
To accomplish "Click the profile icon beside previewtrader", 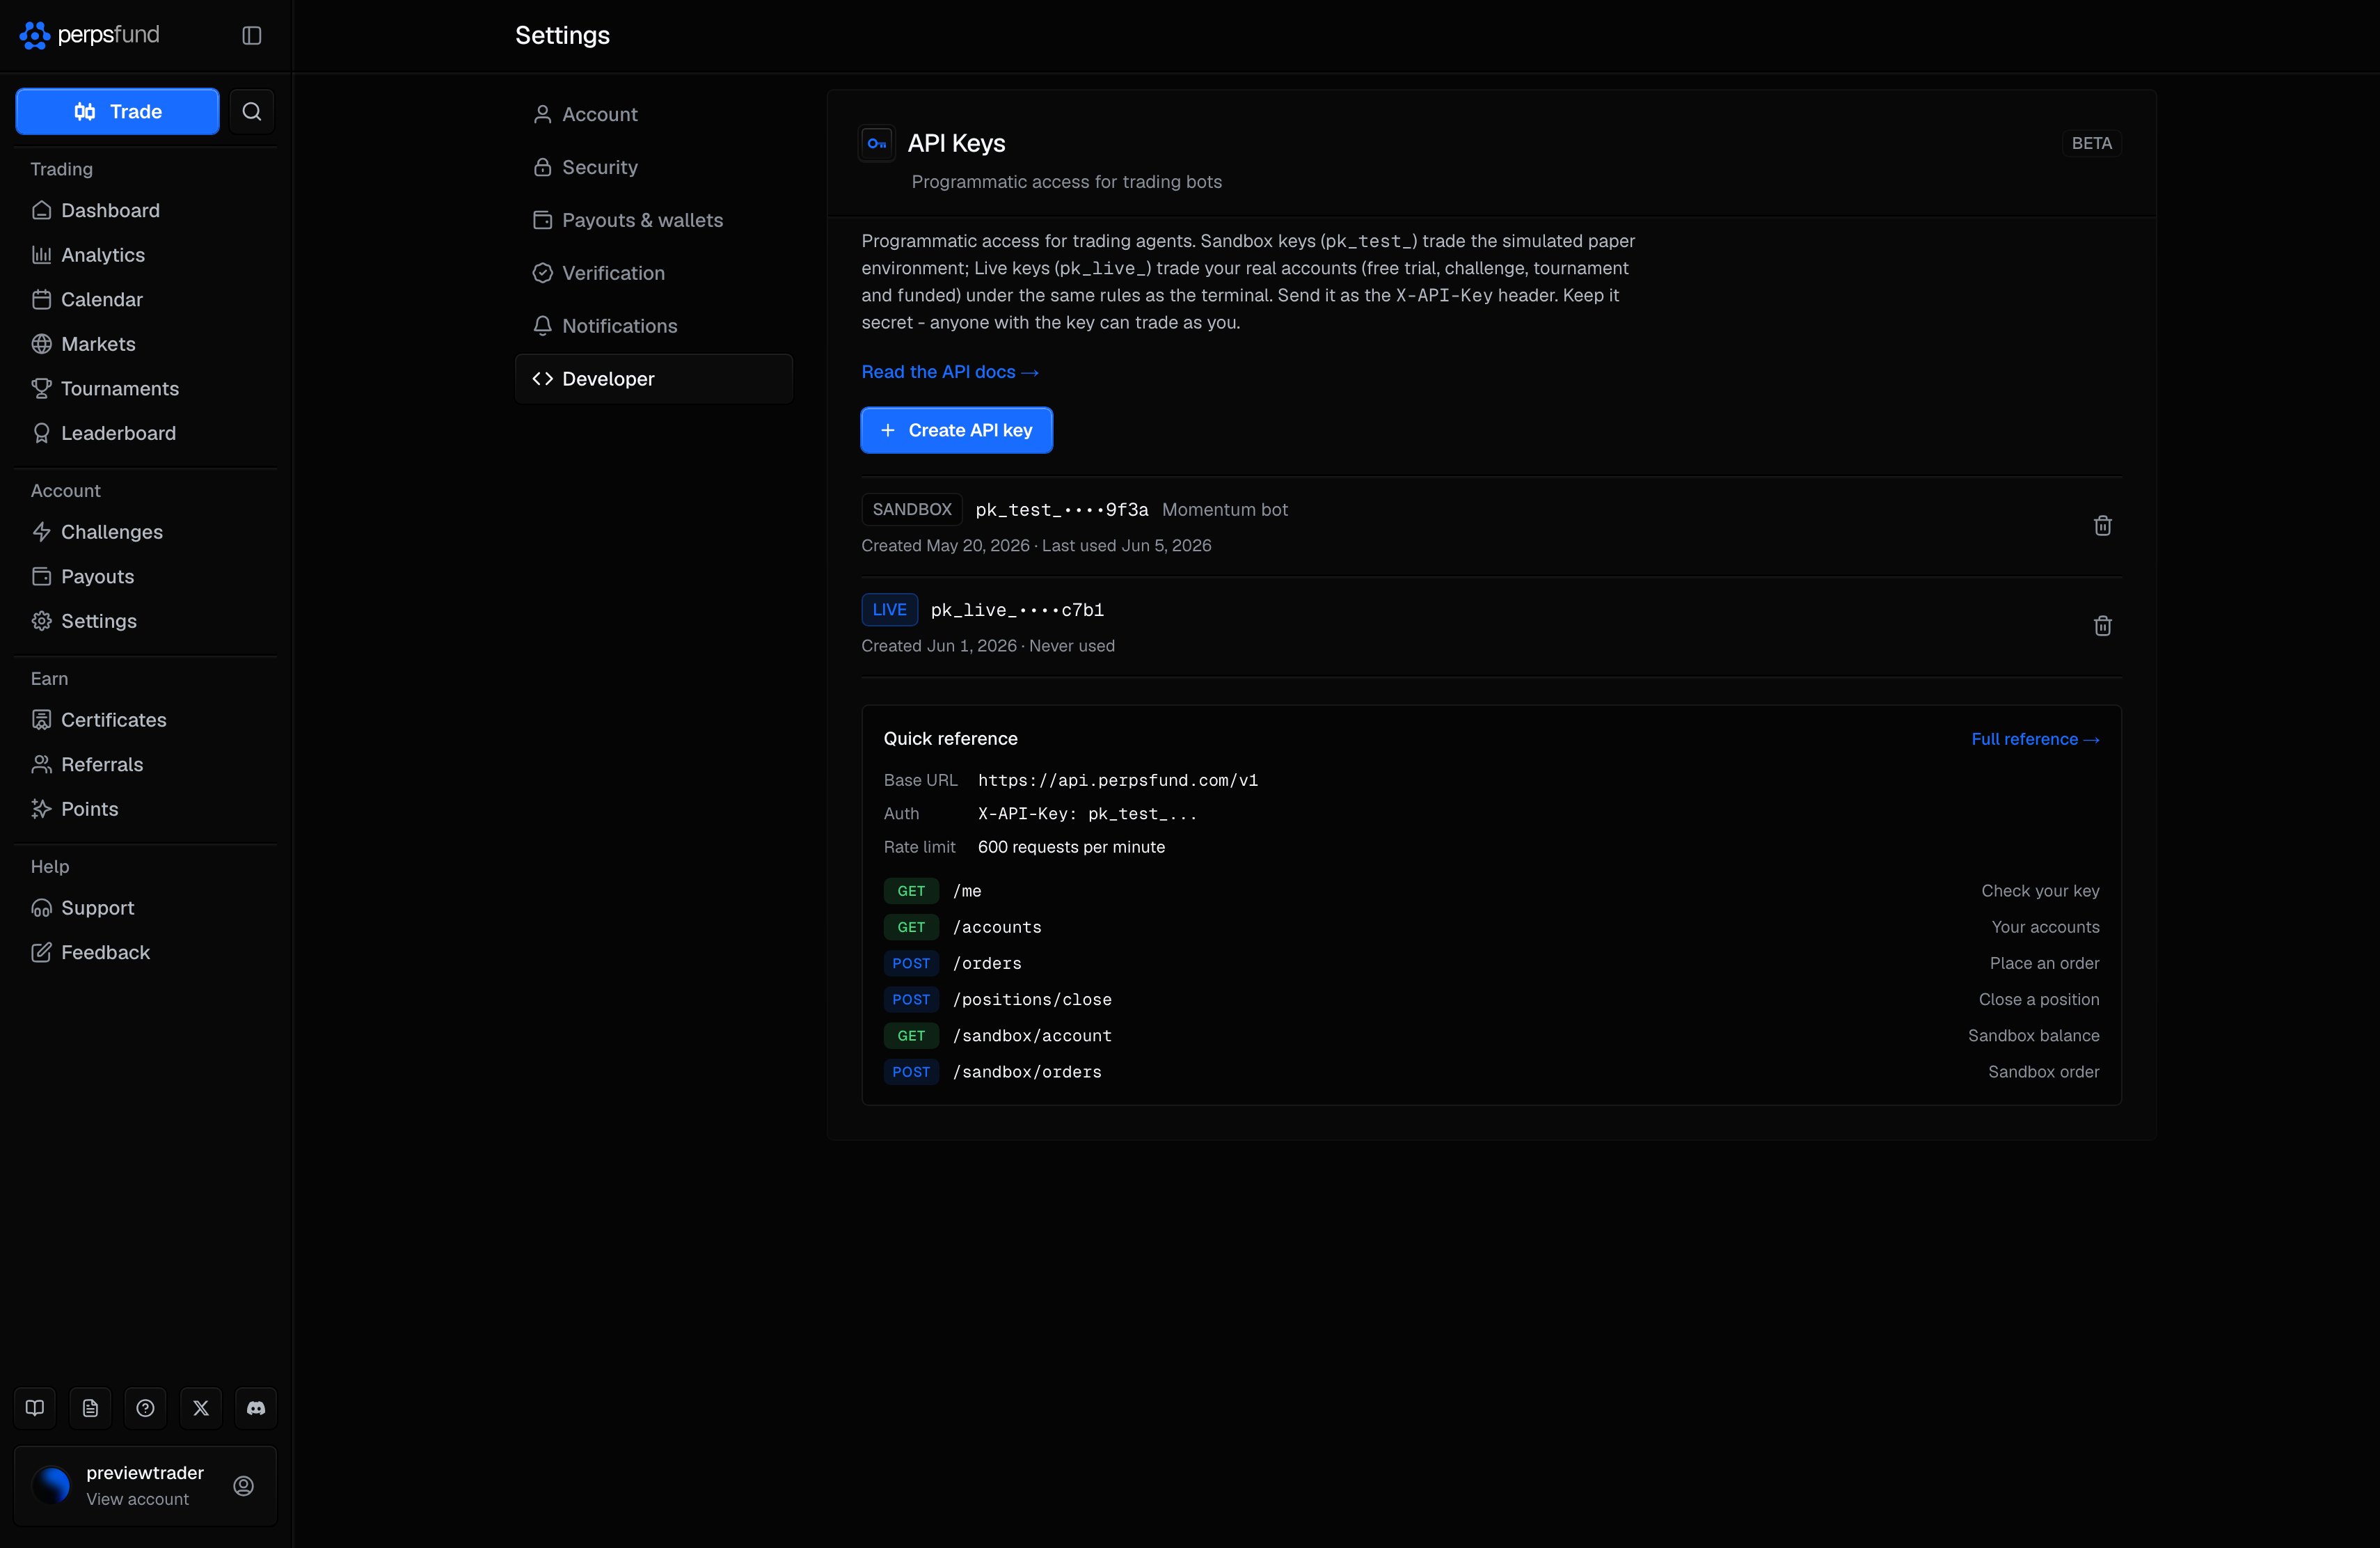I will click(244, 1486).
